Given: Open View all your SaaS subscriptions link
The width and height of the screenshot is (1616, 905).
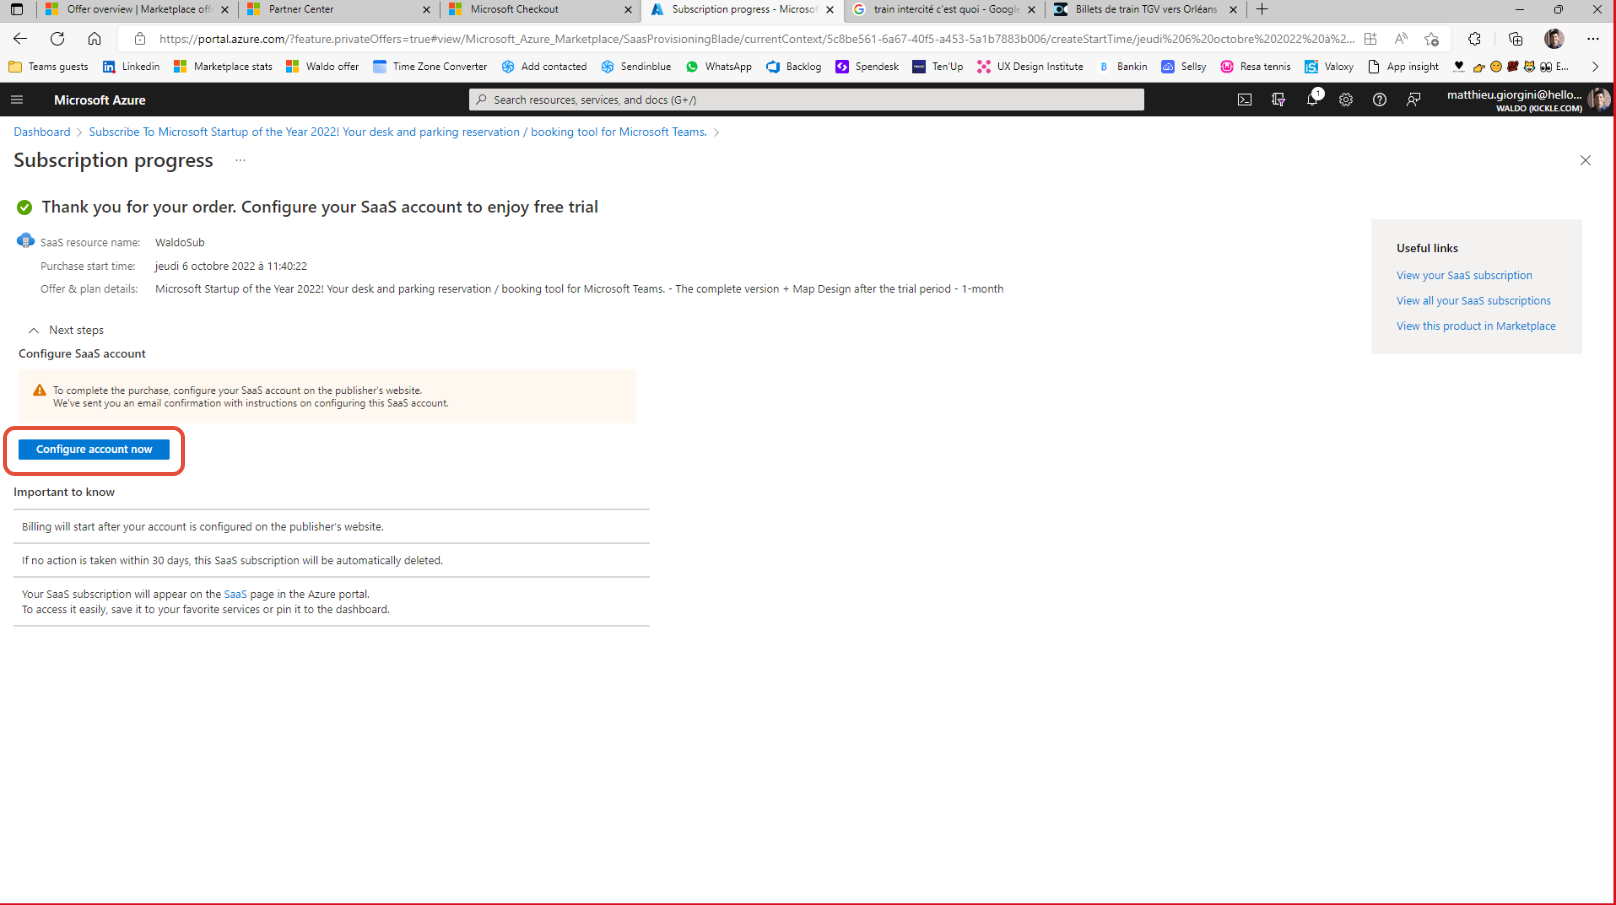Looking at the screenshot, I should (1473, 301).
